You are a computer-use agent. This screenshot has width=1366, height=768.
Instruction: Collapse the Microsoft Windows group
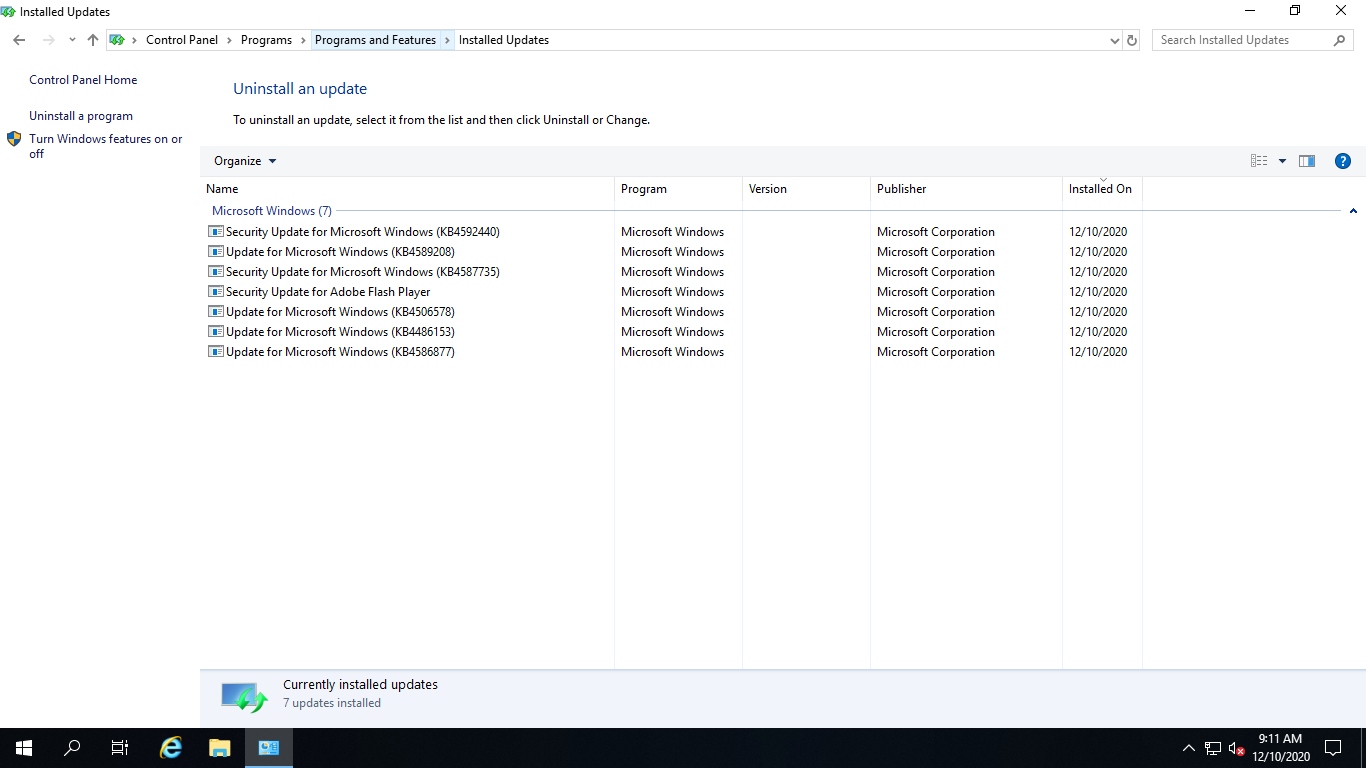[x=1353, y=211]
